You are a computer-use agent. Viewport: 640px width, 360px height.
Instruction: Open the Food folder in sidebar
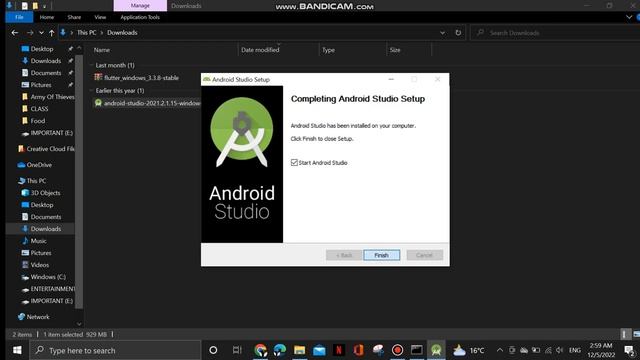tap(38, 121)
